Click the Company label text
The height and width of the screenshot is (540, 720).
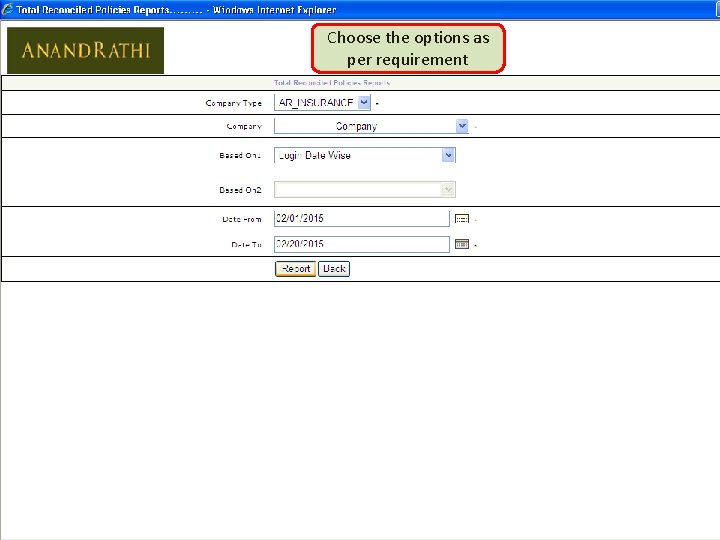tap(244, 126)
